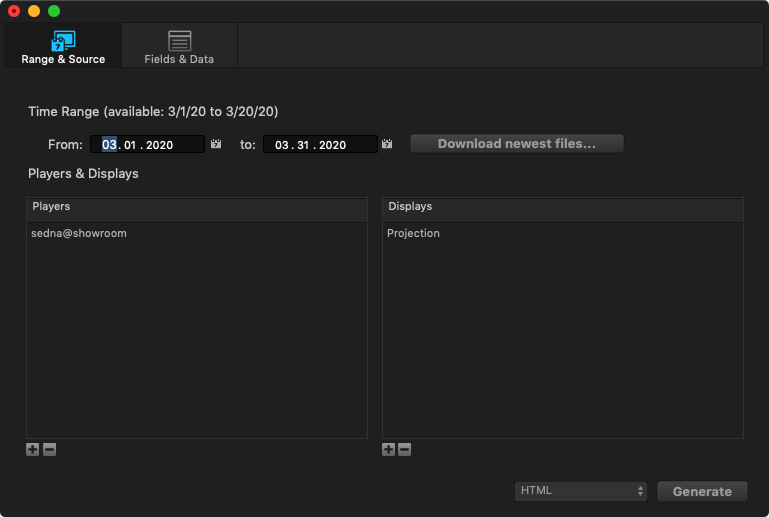769x517 pixels.
Task: Switch to the Range & Source tab
Action: coord(63,46)
